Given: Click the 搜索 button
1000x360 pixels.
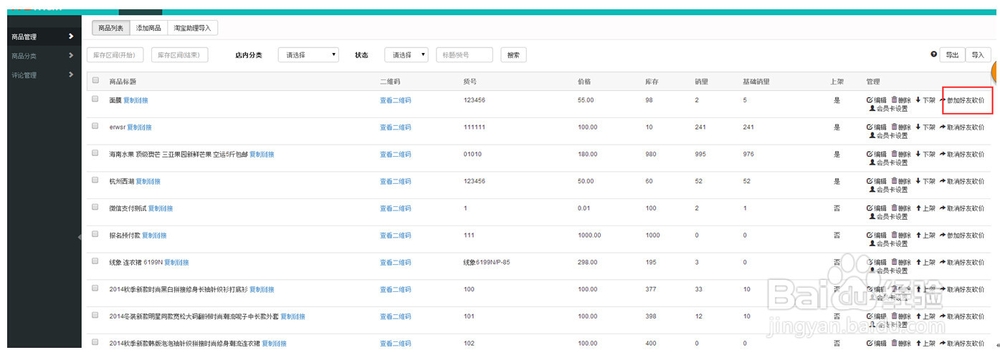Looking at the screenshot, I should tap(513, 55).
